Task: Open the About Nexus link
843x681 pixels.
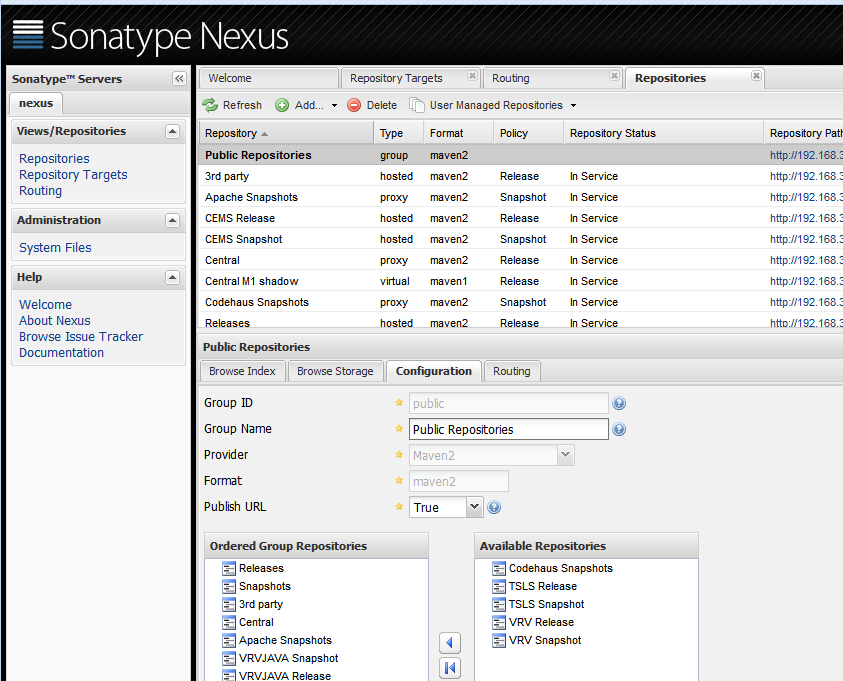Action: click(x=55, y=321)
